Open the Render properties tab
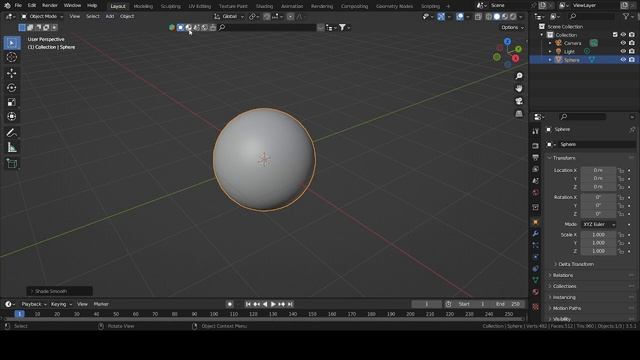Image resolution: width=640 pixels, height=360 pixels. (536, 146)
